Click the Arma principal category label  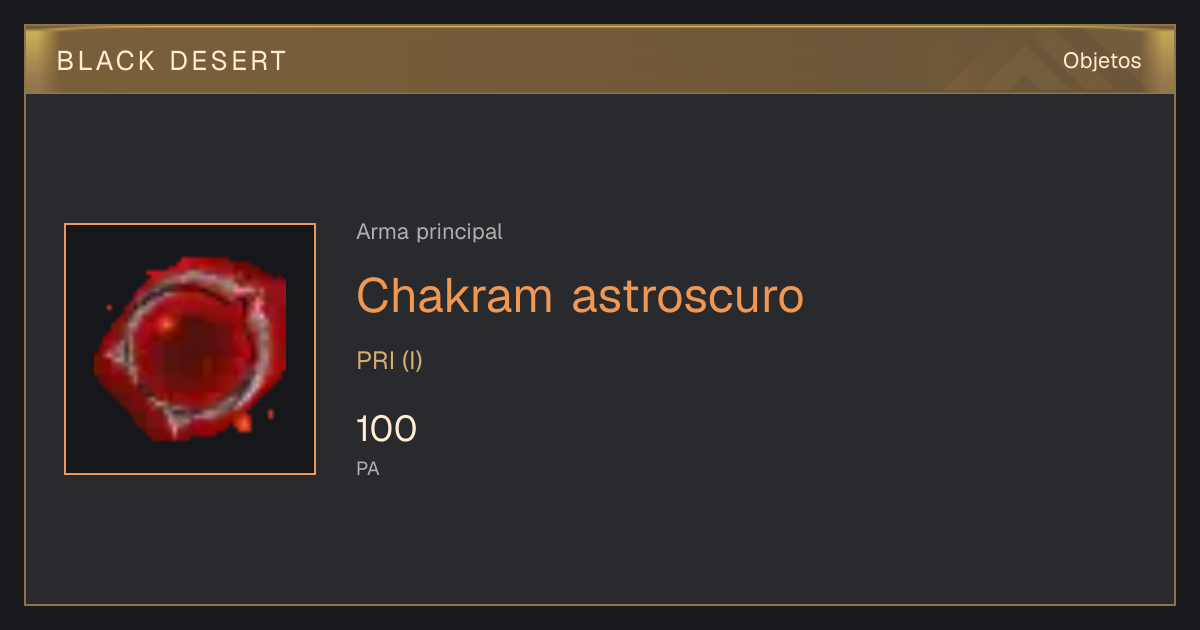tap(429, 232)
